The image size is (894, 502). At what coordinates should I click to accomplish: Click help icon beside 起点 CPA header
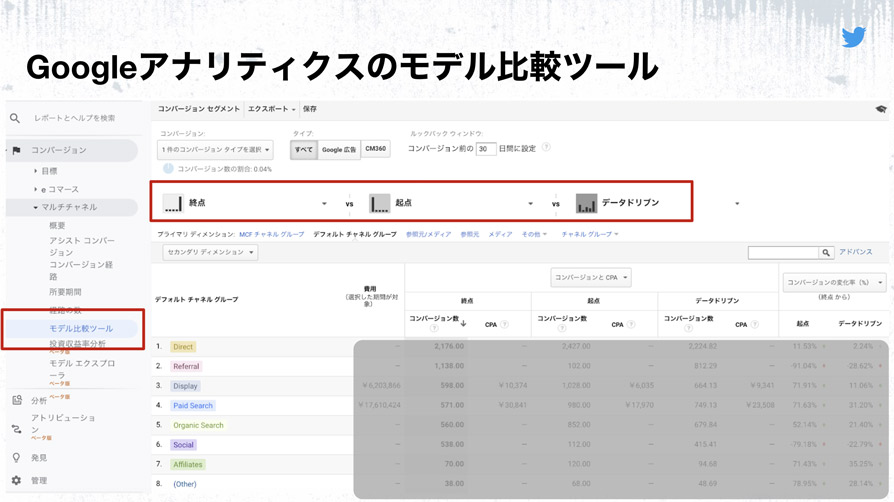coord(631,324)
